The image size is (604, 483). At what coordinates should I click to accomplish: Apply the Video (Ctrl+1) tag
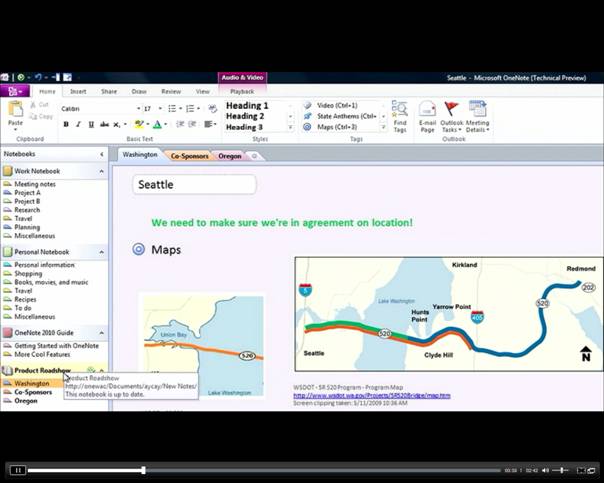(337, 105)
